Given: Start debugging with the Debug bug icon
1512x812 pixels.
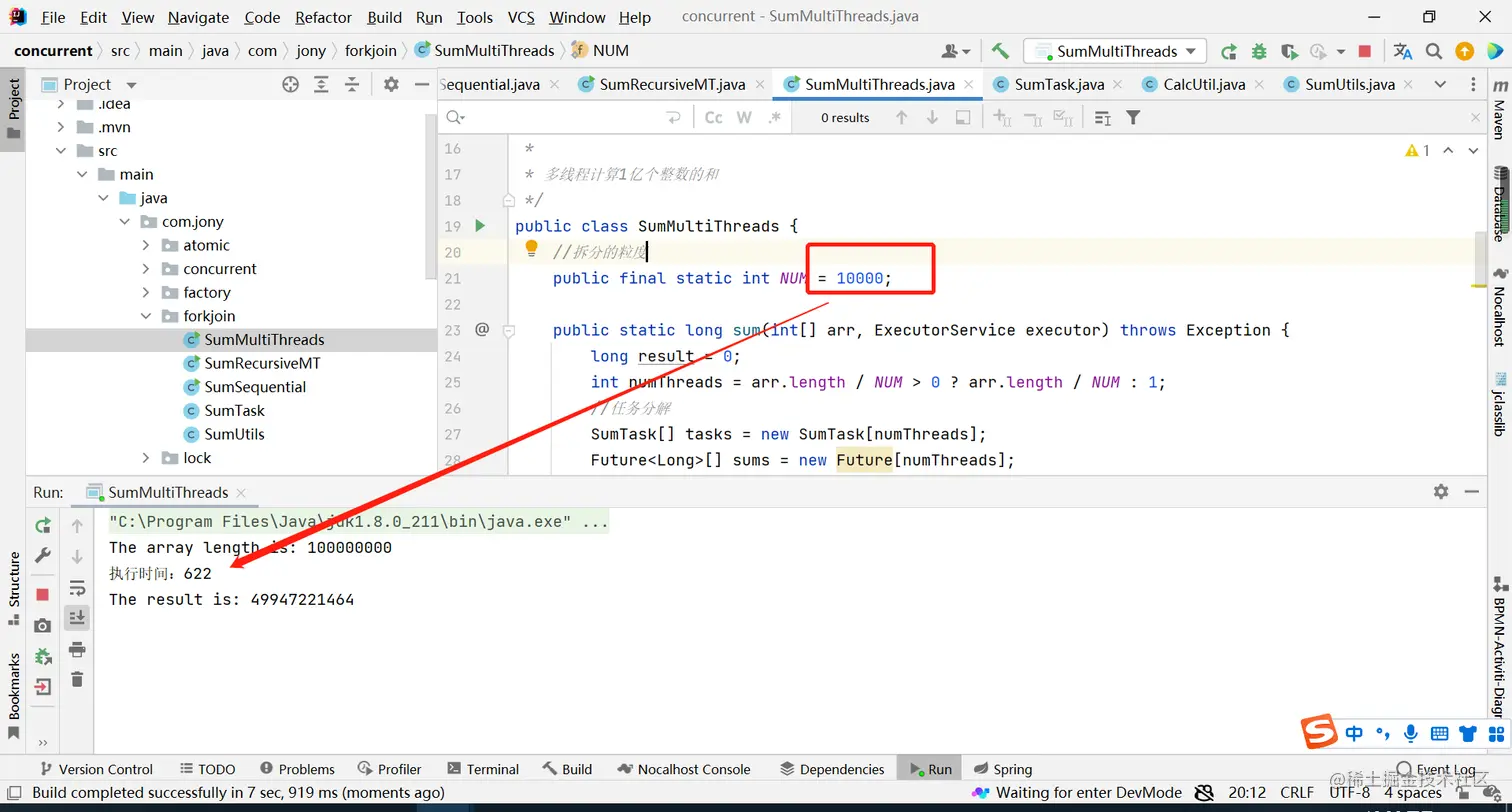Looking at the screenshot, I should (x=1259, y=51).
